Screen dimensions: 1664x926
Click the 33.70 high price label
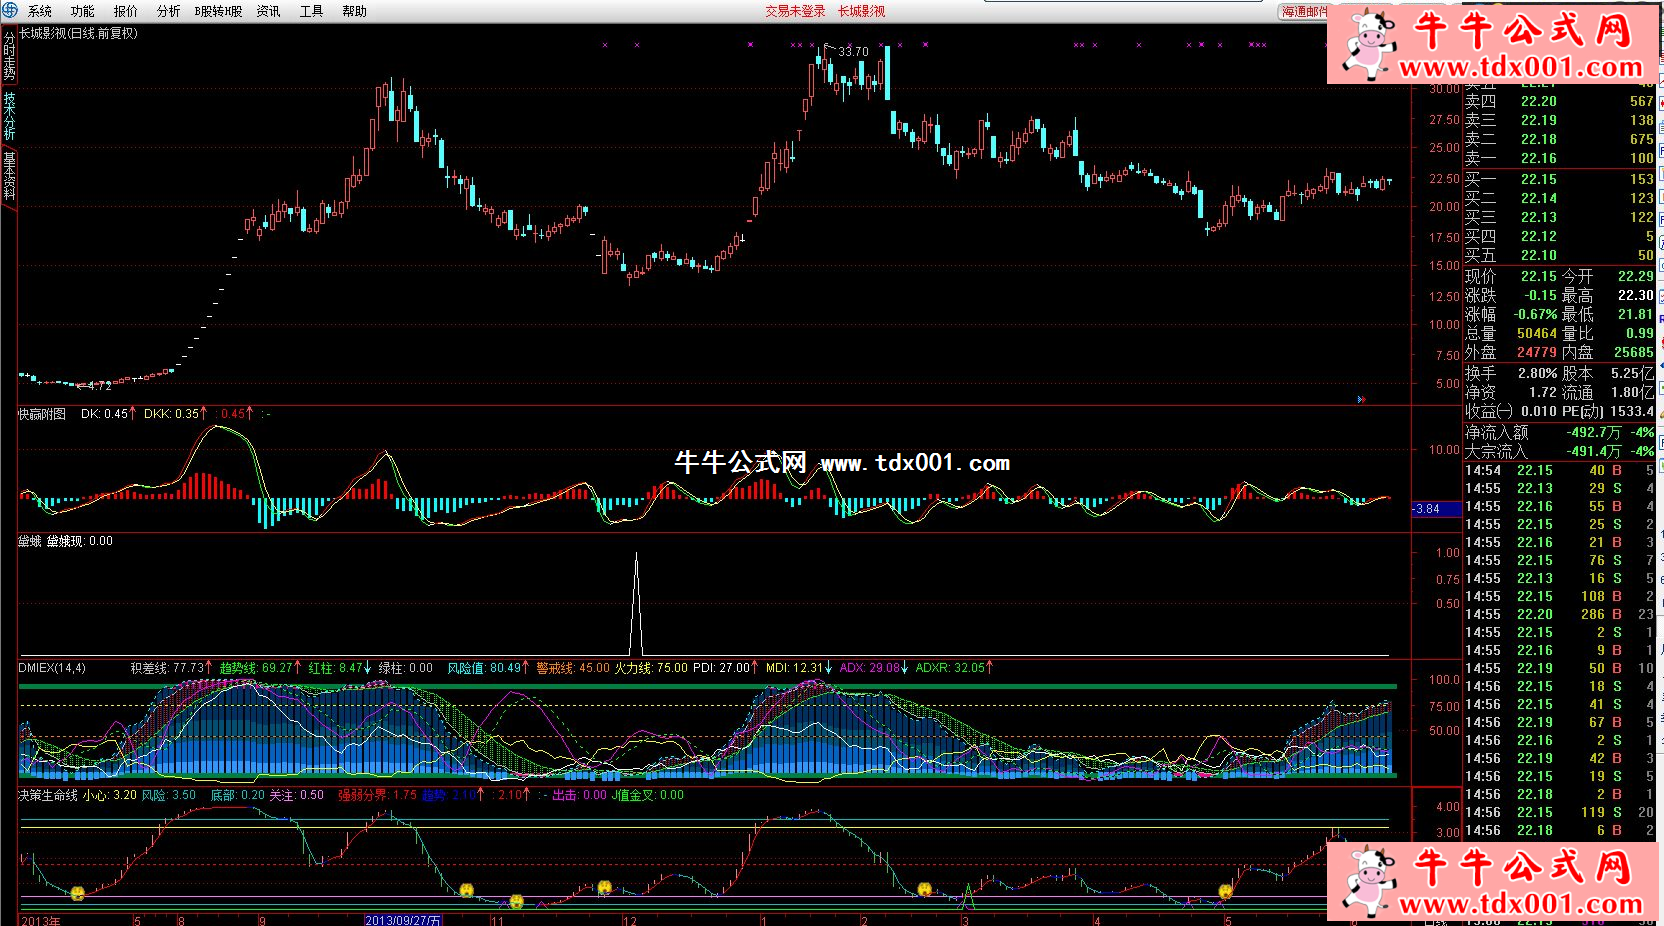pyautogui.click(x=853, y=51)
